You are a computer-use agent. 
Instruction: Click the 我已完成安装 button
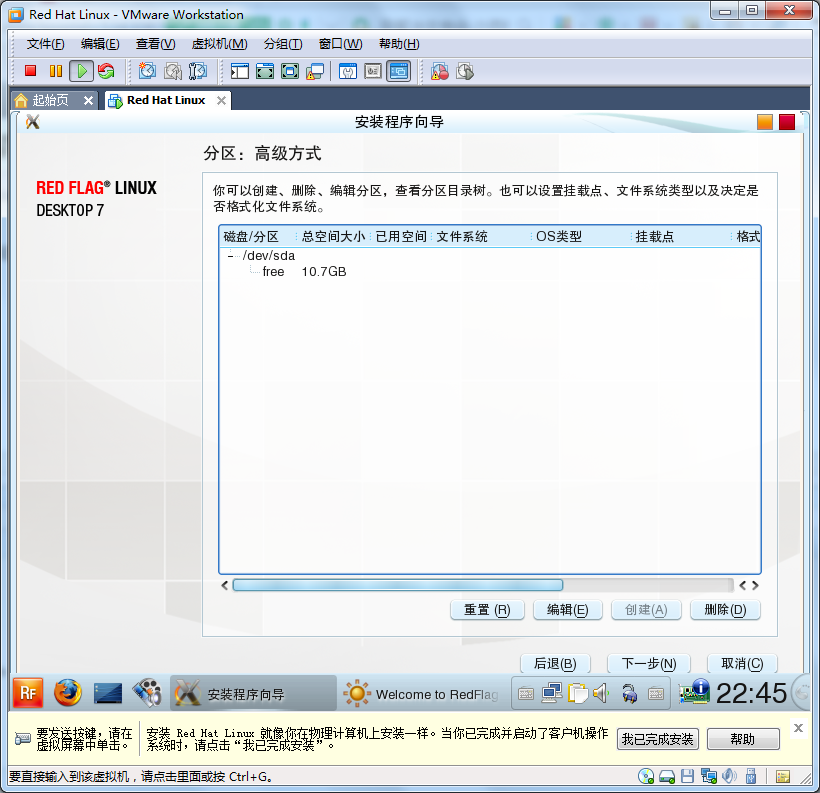[x=657, y=739]
